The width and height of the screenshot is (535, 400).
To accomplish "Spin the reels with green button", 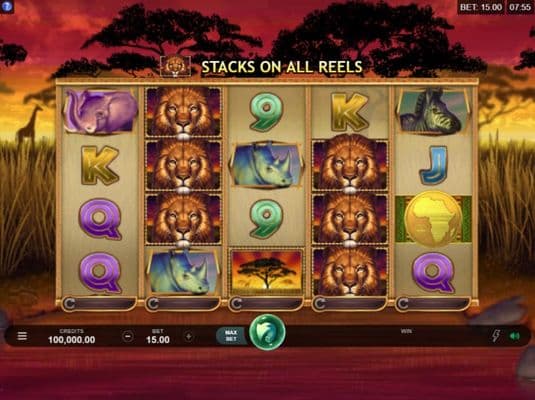I will pos(267,332).
